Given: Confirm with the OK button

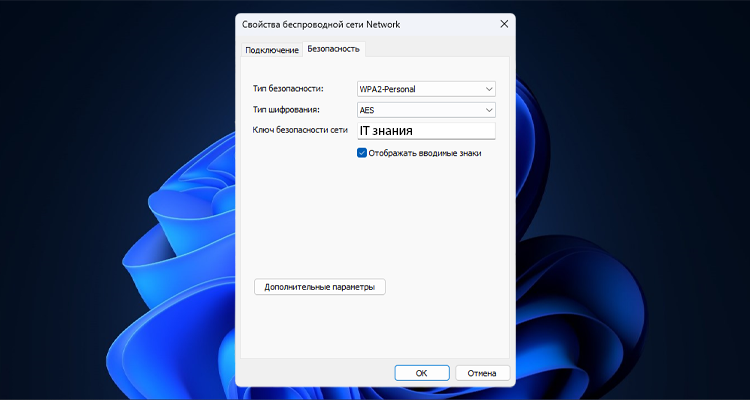Looking at the screenshot, I should pyautogui.click(x=421, y=373).
